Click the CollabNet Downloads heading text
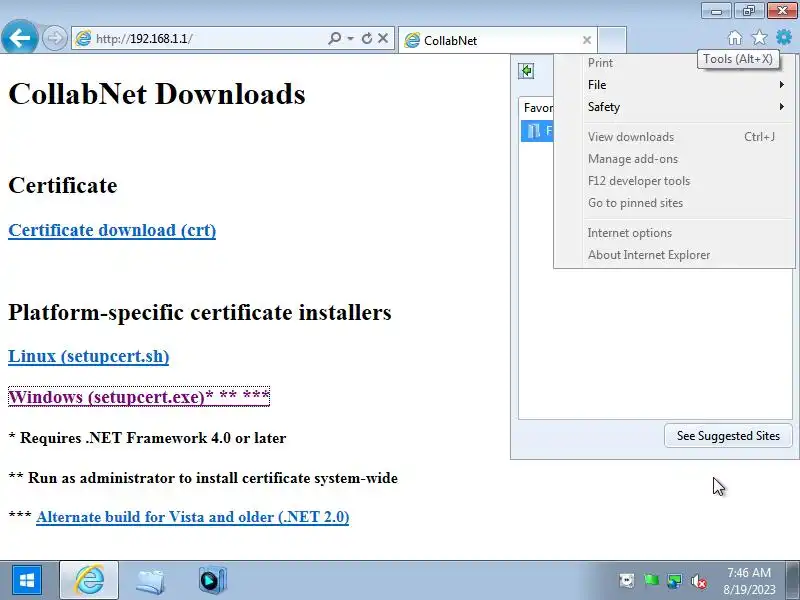 pos(157,94)
